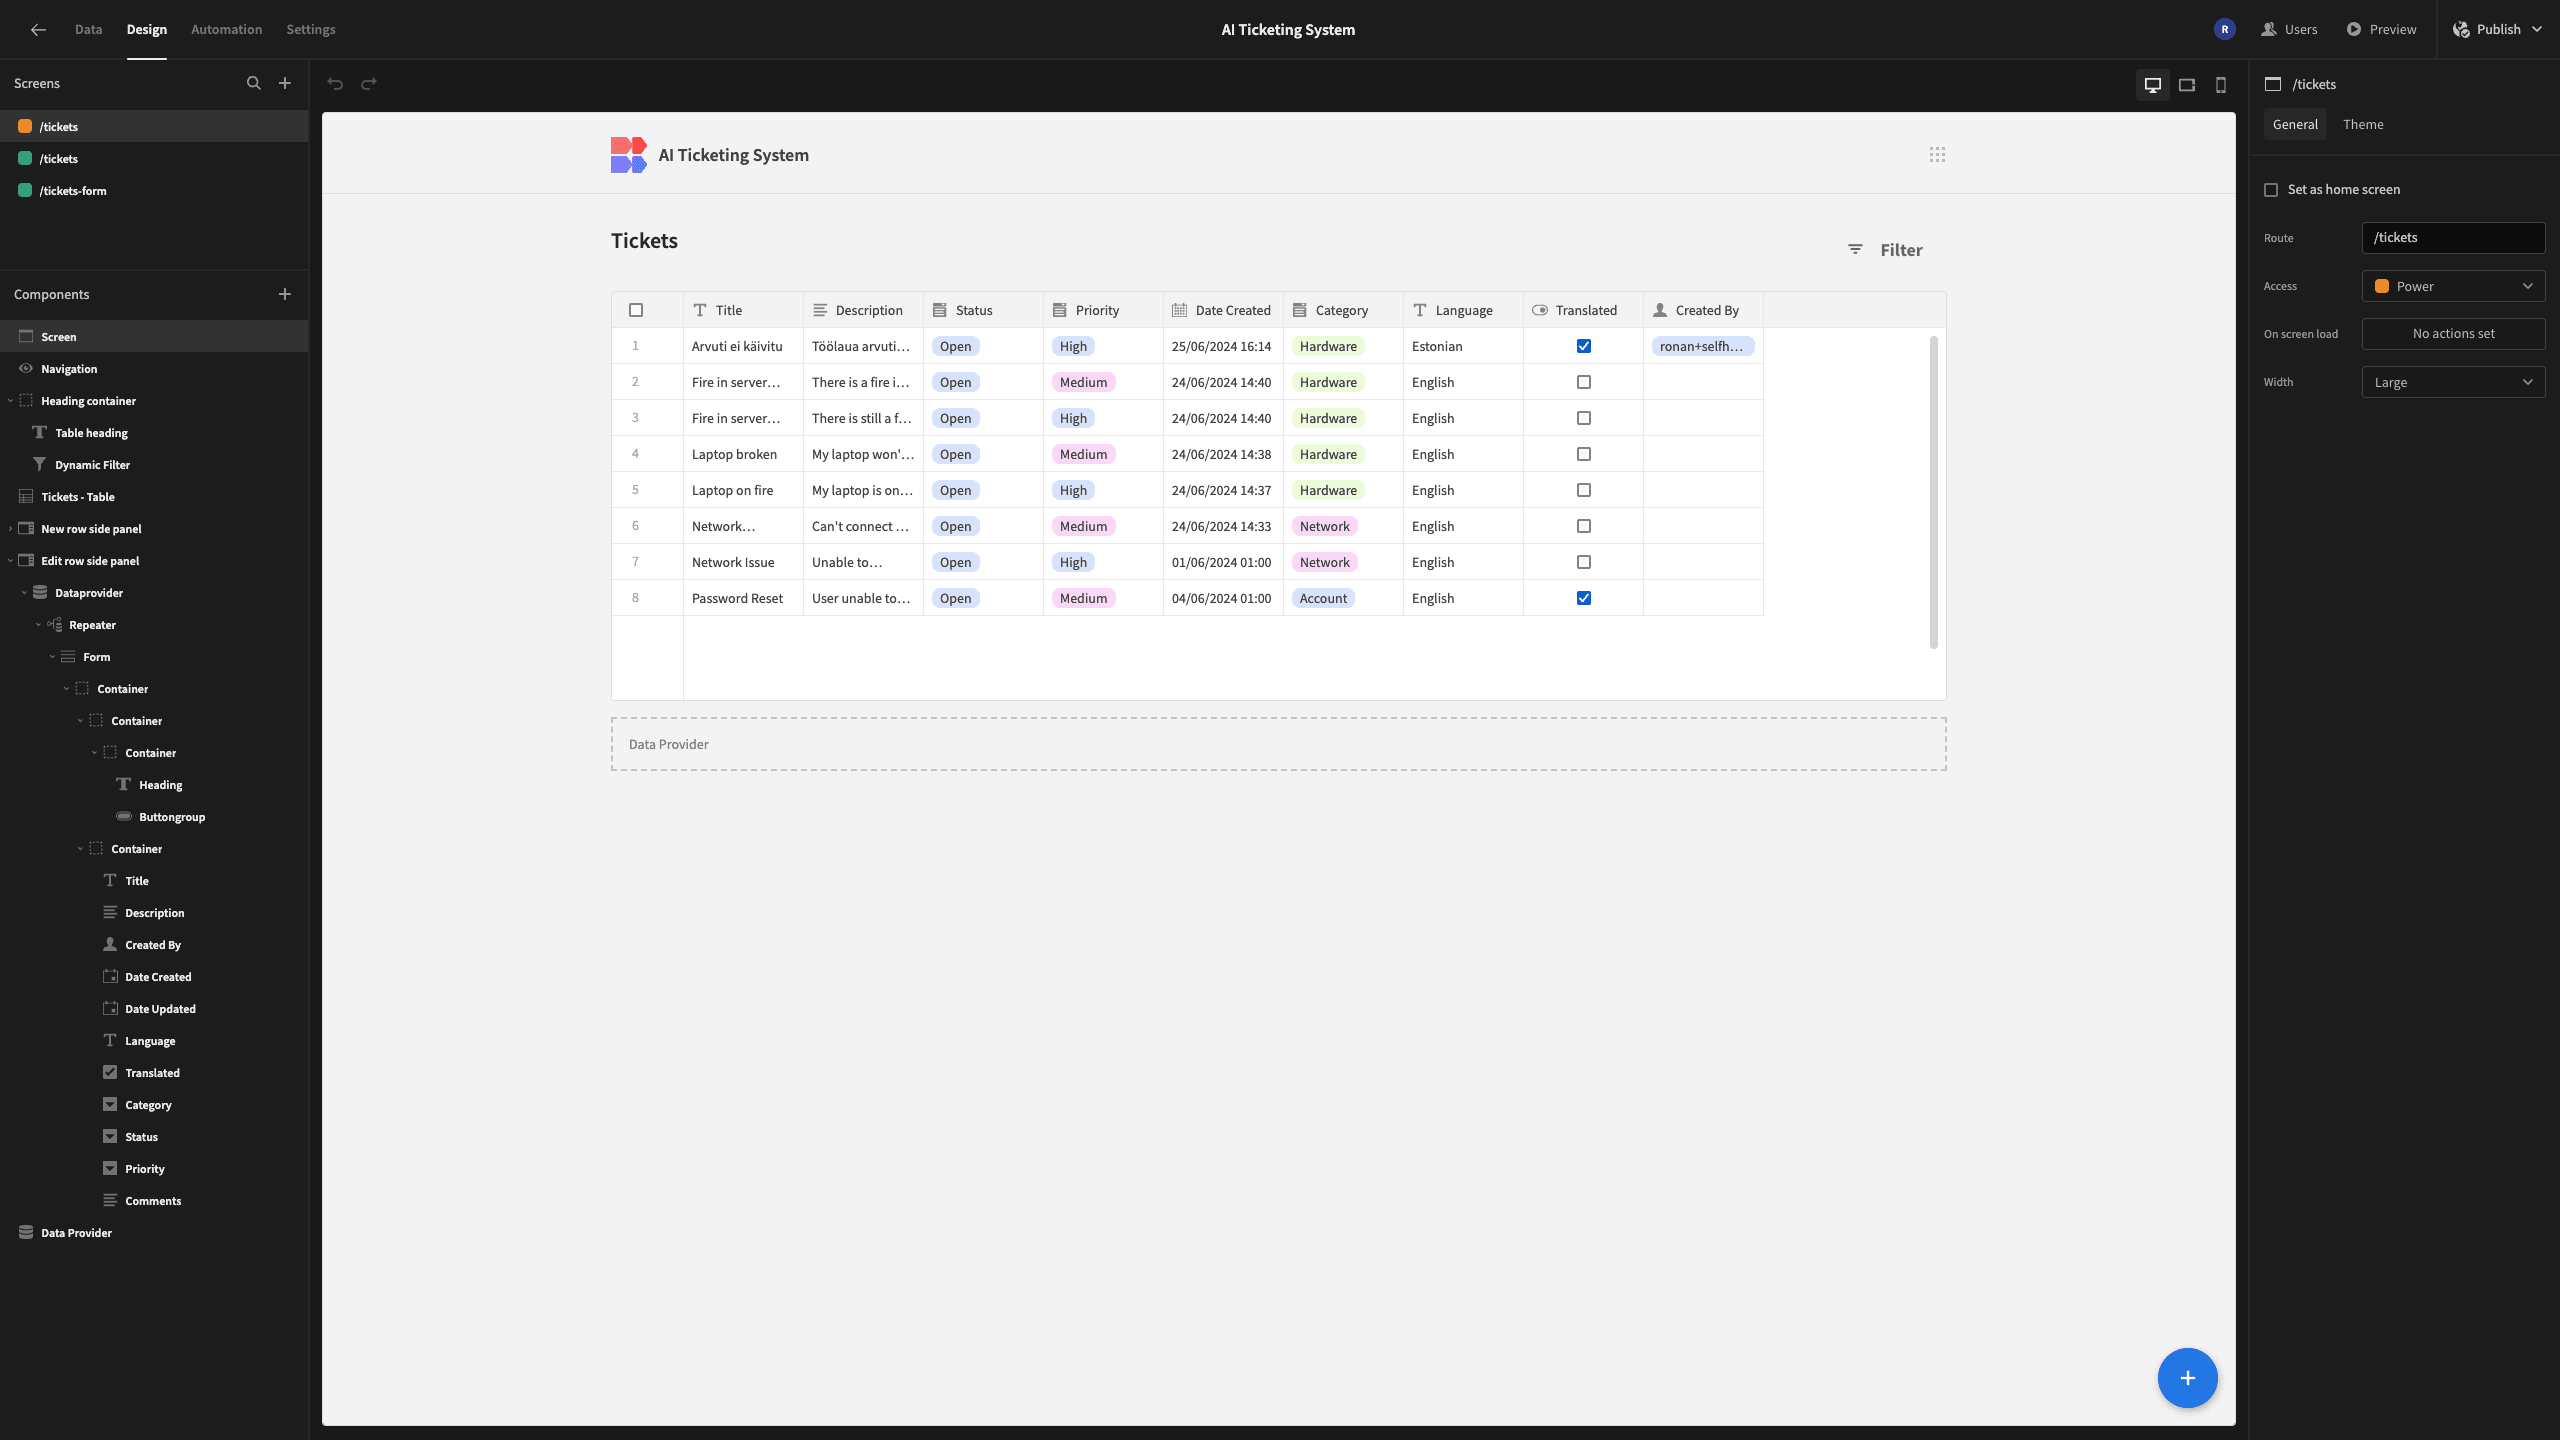
Task: Search screens with magnifier icon
Action: pos(254,83)
